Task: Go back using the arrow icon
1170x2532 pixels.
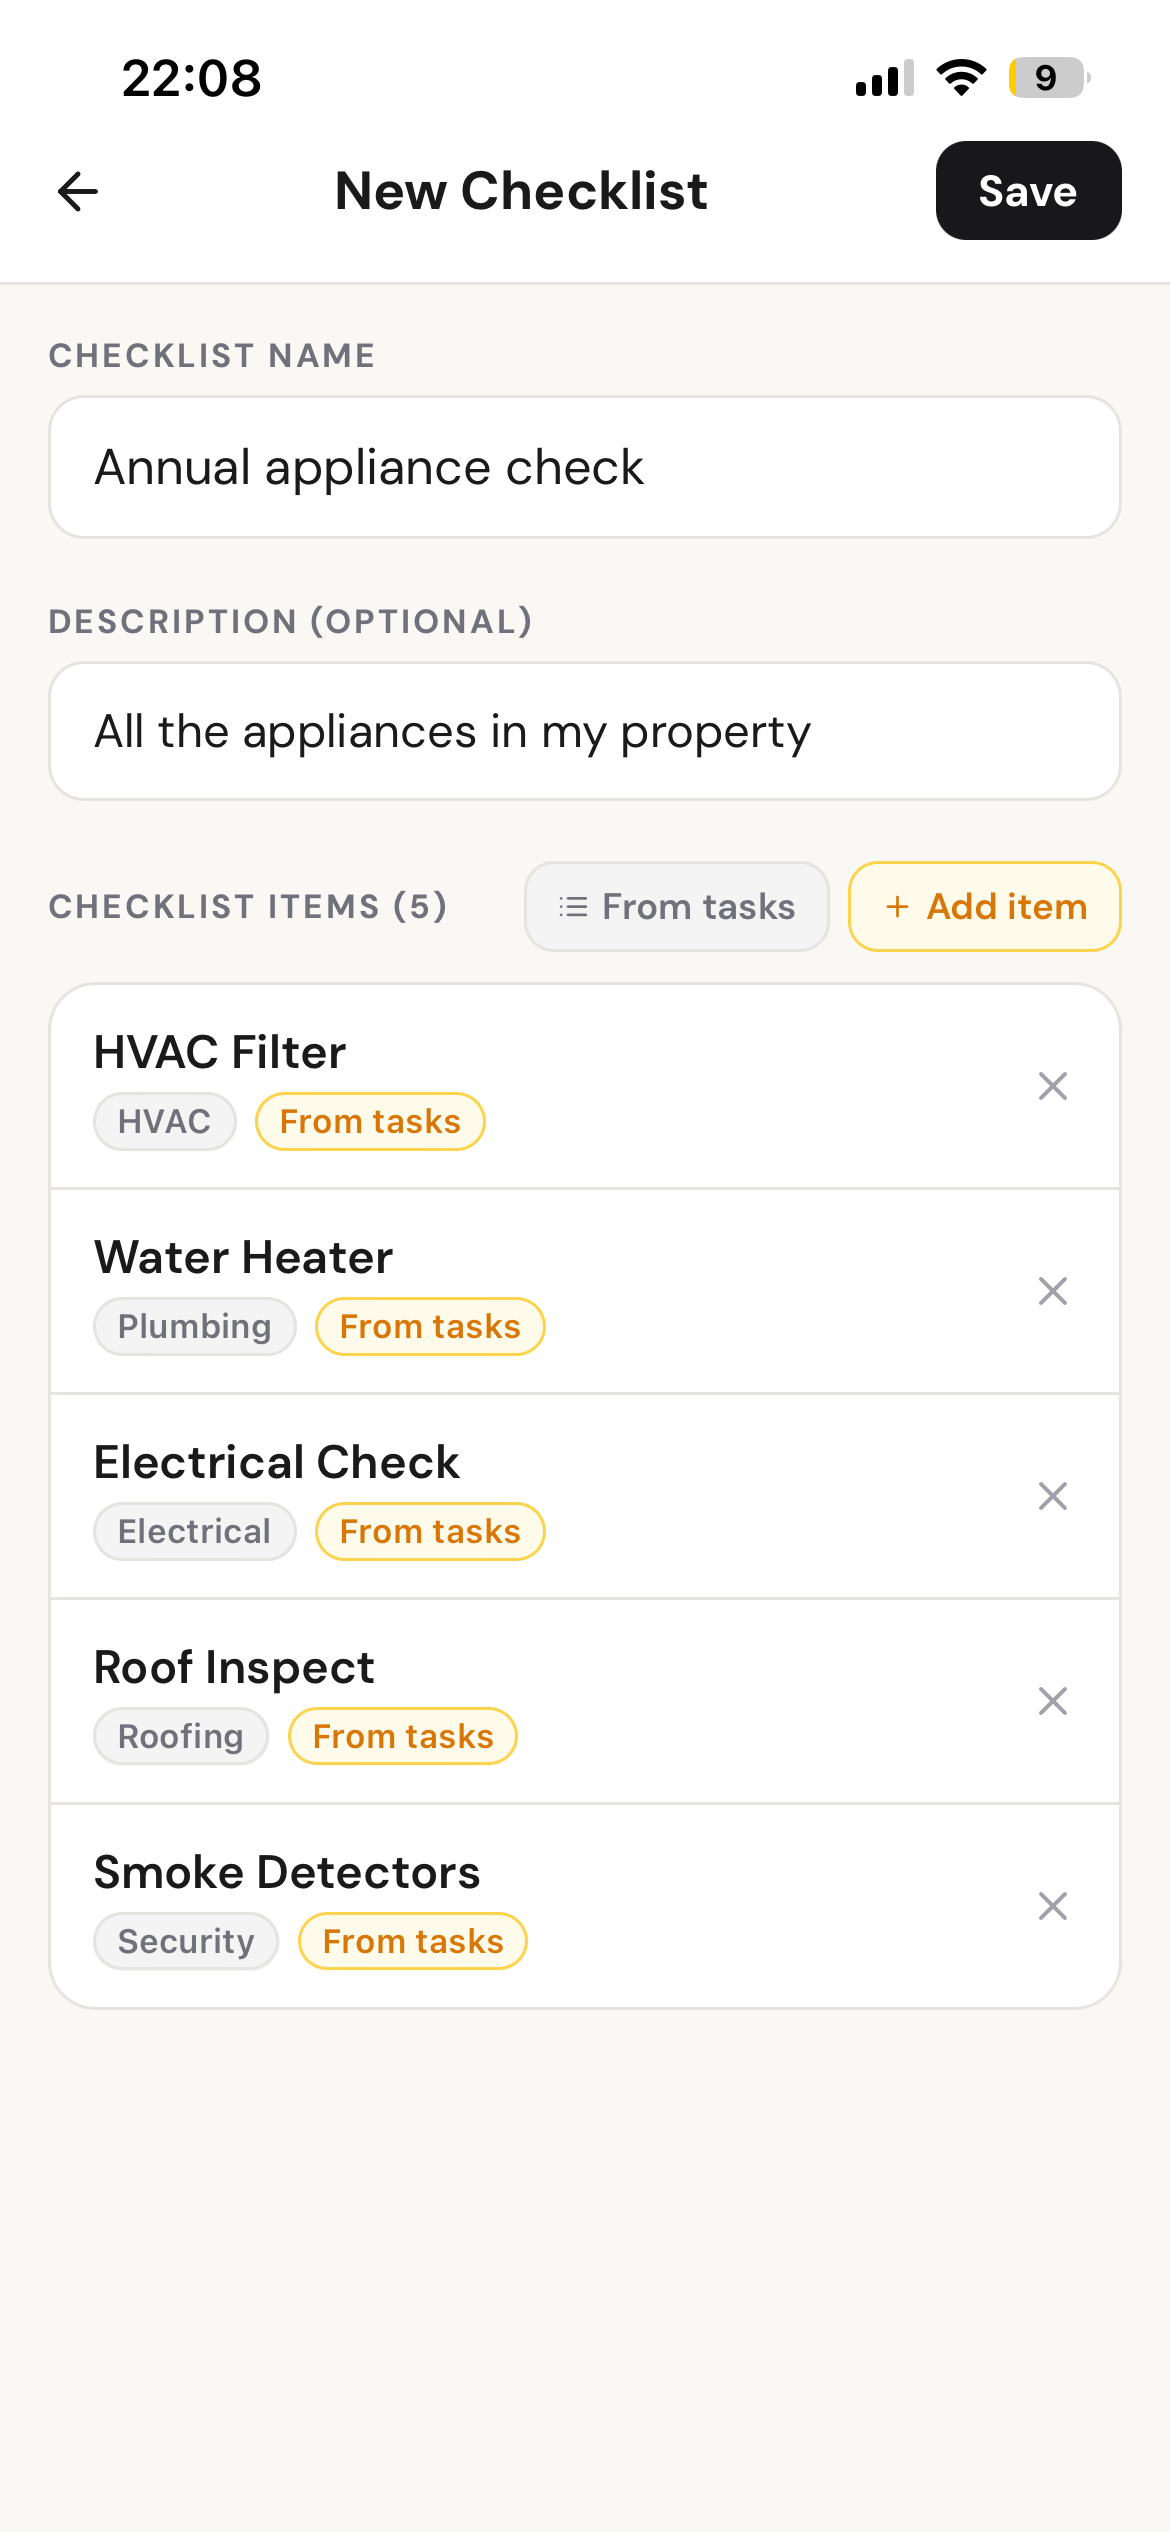Action: point(78,191)
